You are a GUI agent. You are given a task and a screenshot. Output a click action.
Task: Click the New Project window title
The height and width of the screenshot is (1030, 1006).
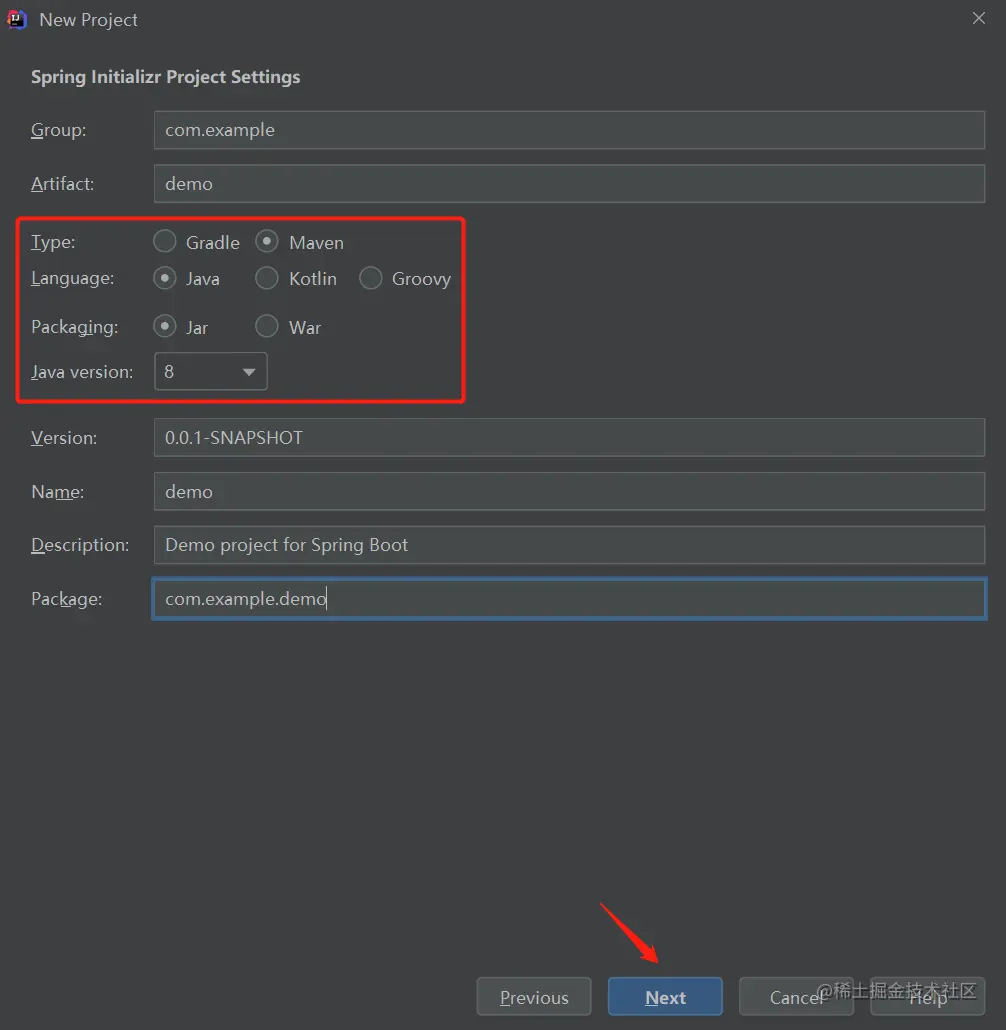(88, 20)
